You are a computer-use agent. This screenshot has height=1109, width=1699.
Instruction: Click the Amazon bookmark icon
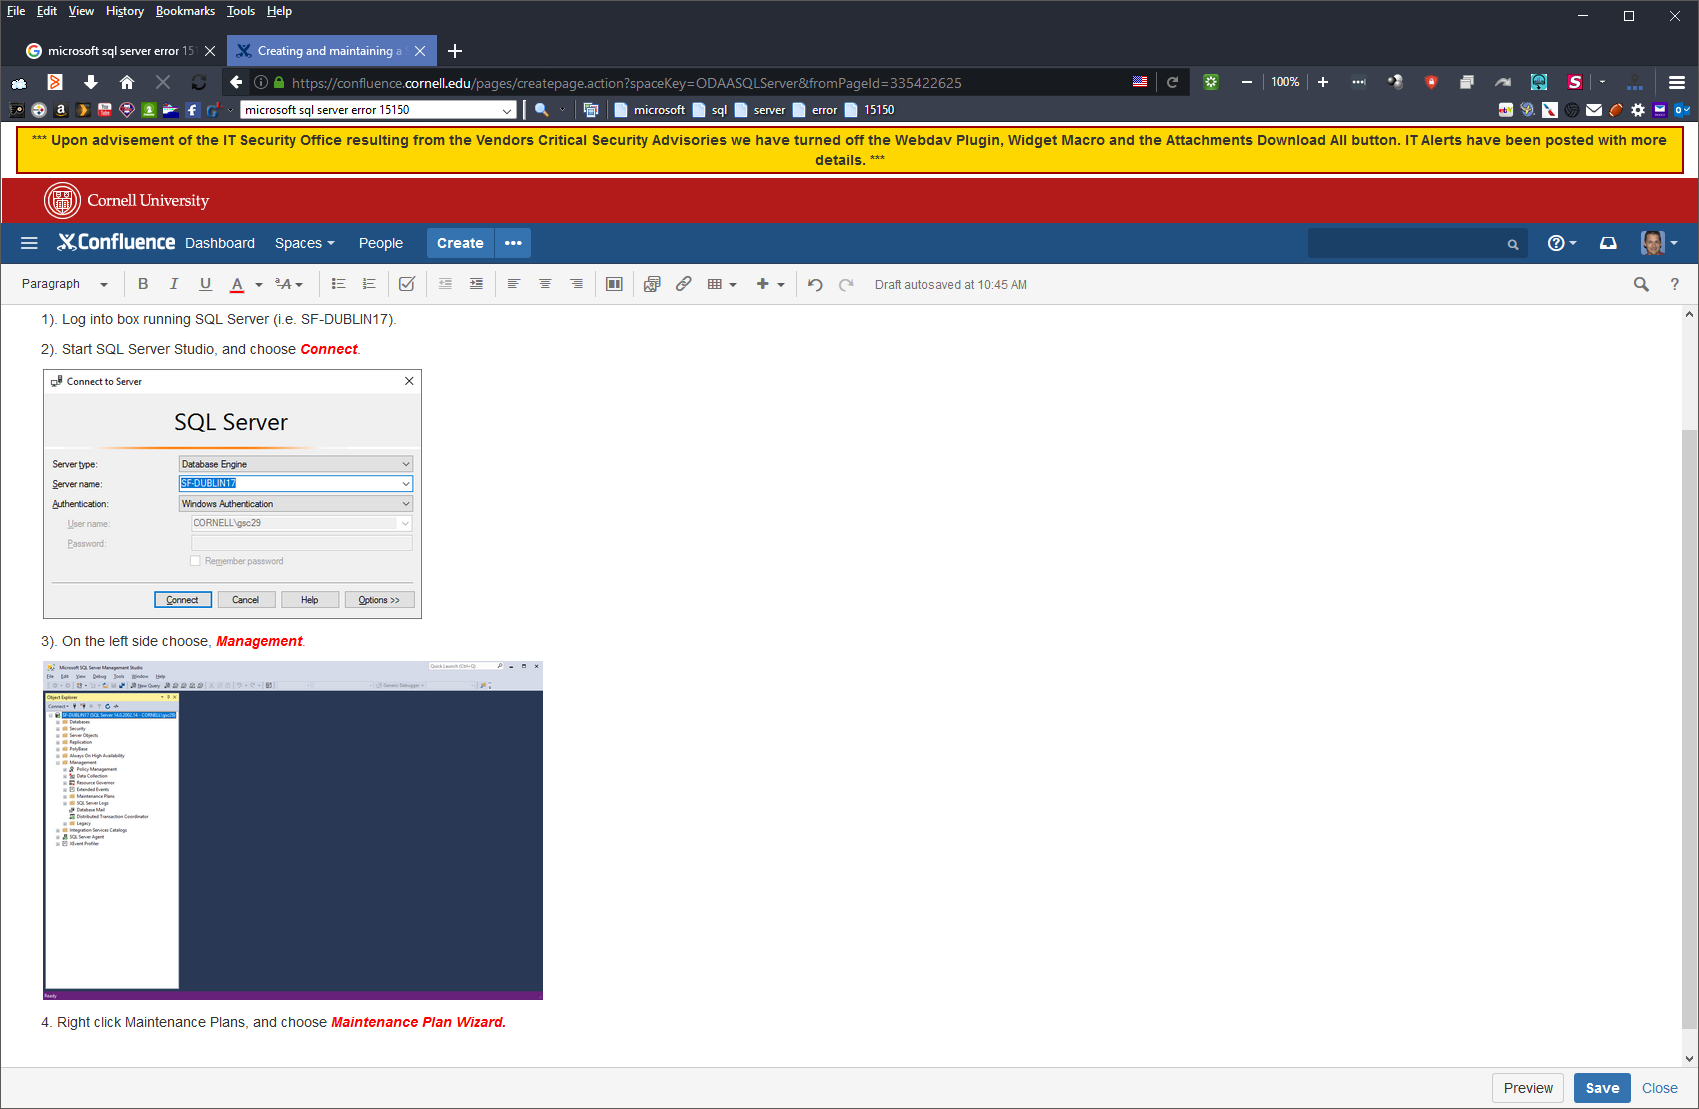[61, 110]
